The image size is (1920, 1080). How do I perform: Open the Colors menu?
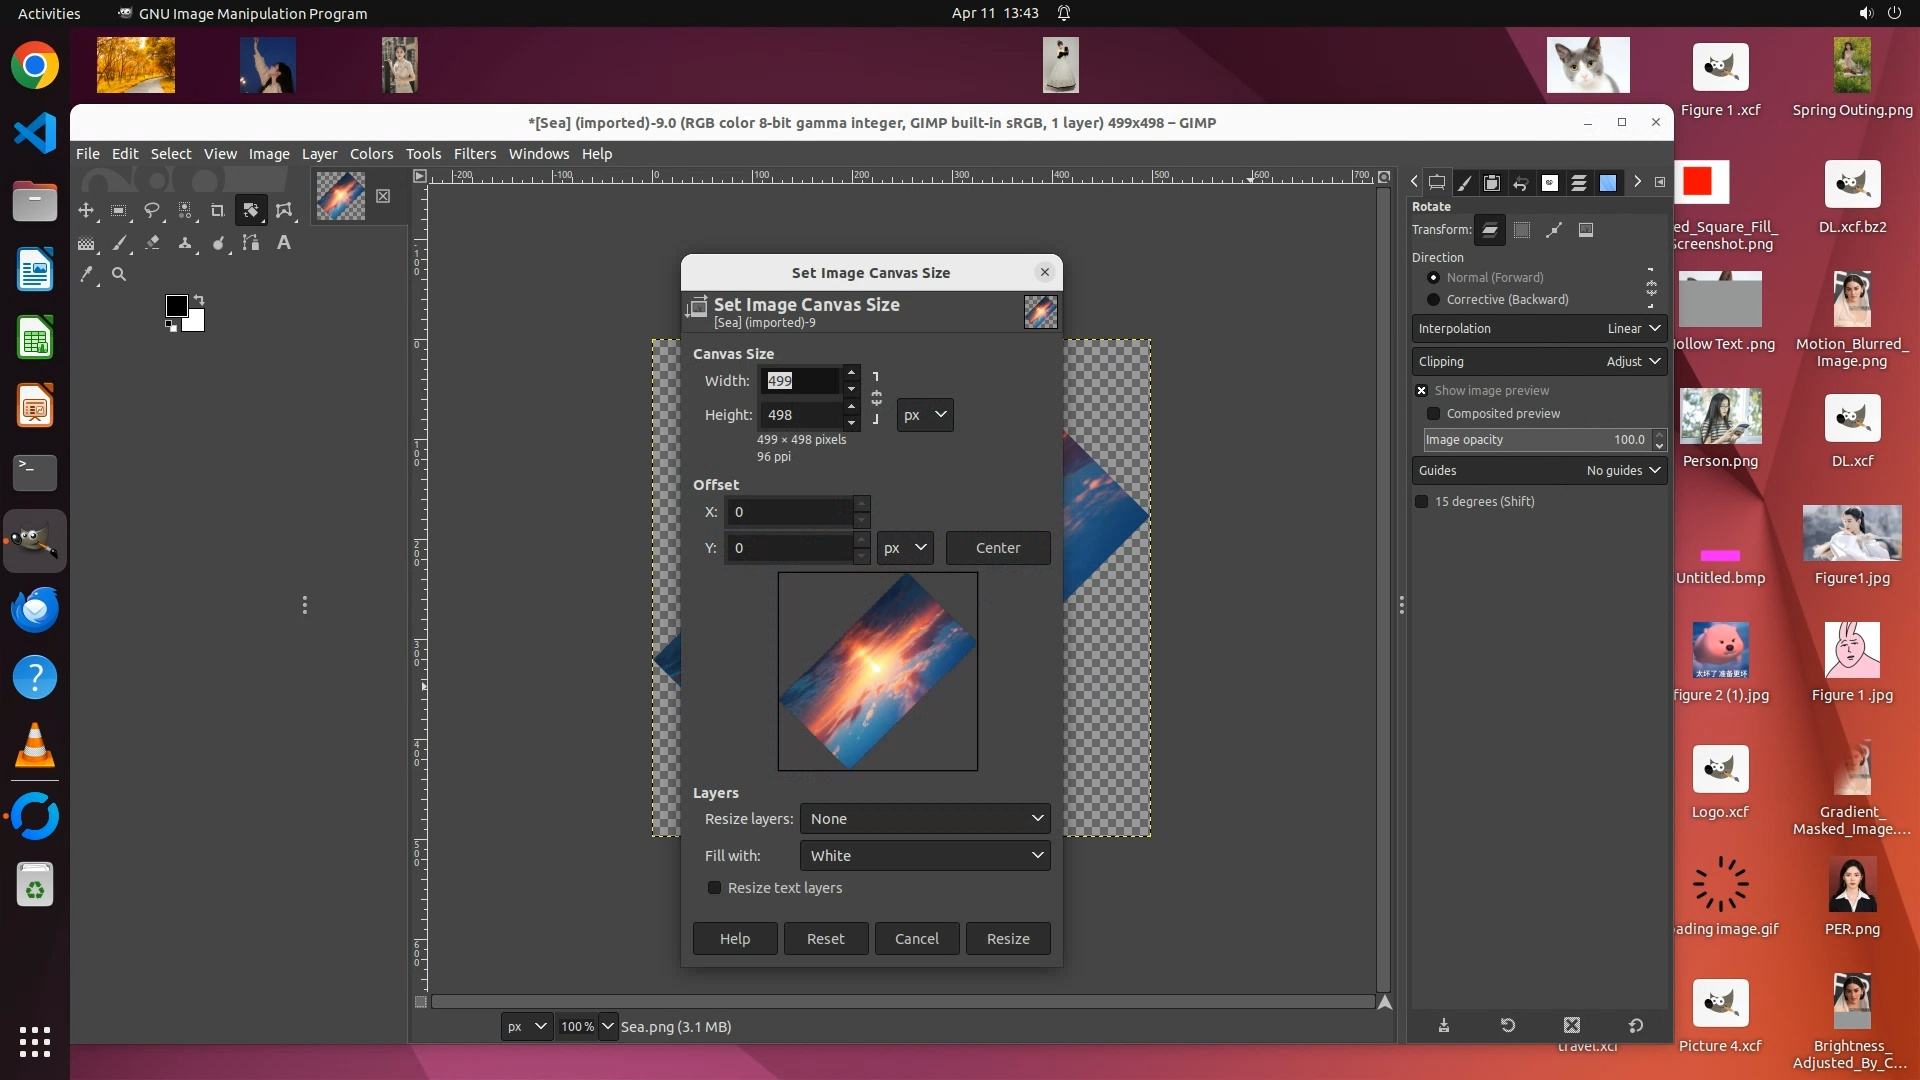(x=371, y=154)
